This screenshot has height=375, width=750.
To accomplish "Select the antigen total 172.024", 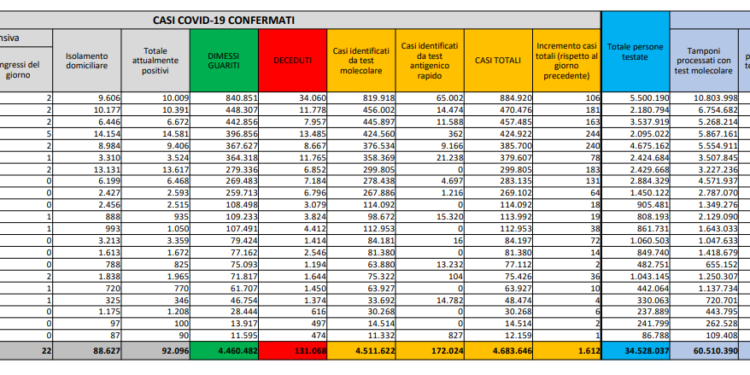I will coord(430,351).
